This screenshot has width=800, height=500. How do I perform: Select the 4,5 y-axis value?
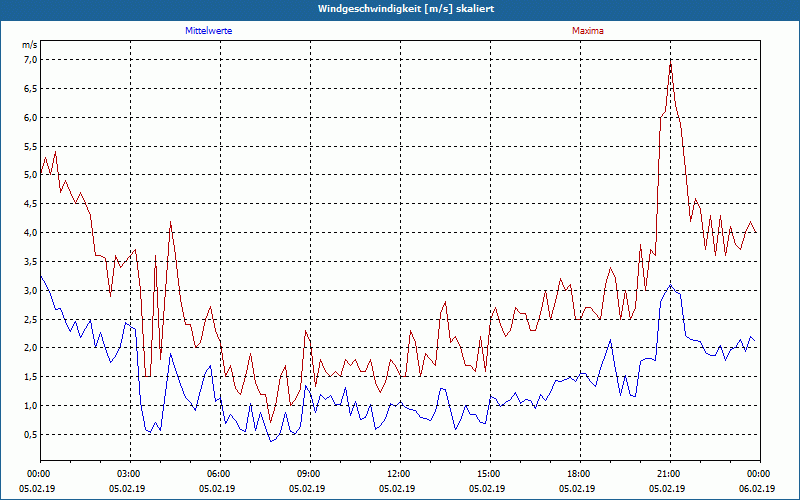point(30,204)
